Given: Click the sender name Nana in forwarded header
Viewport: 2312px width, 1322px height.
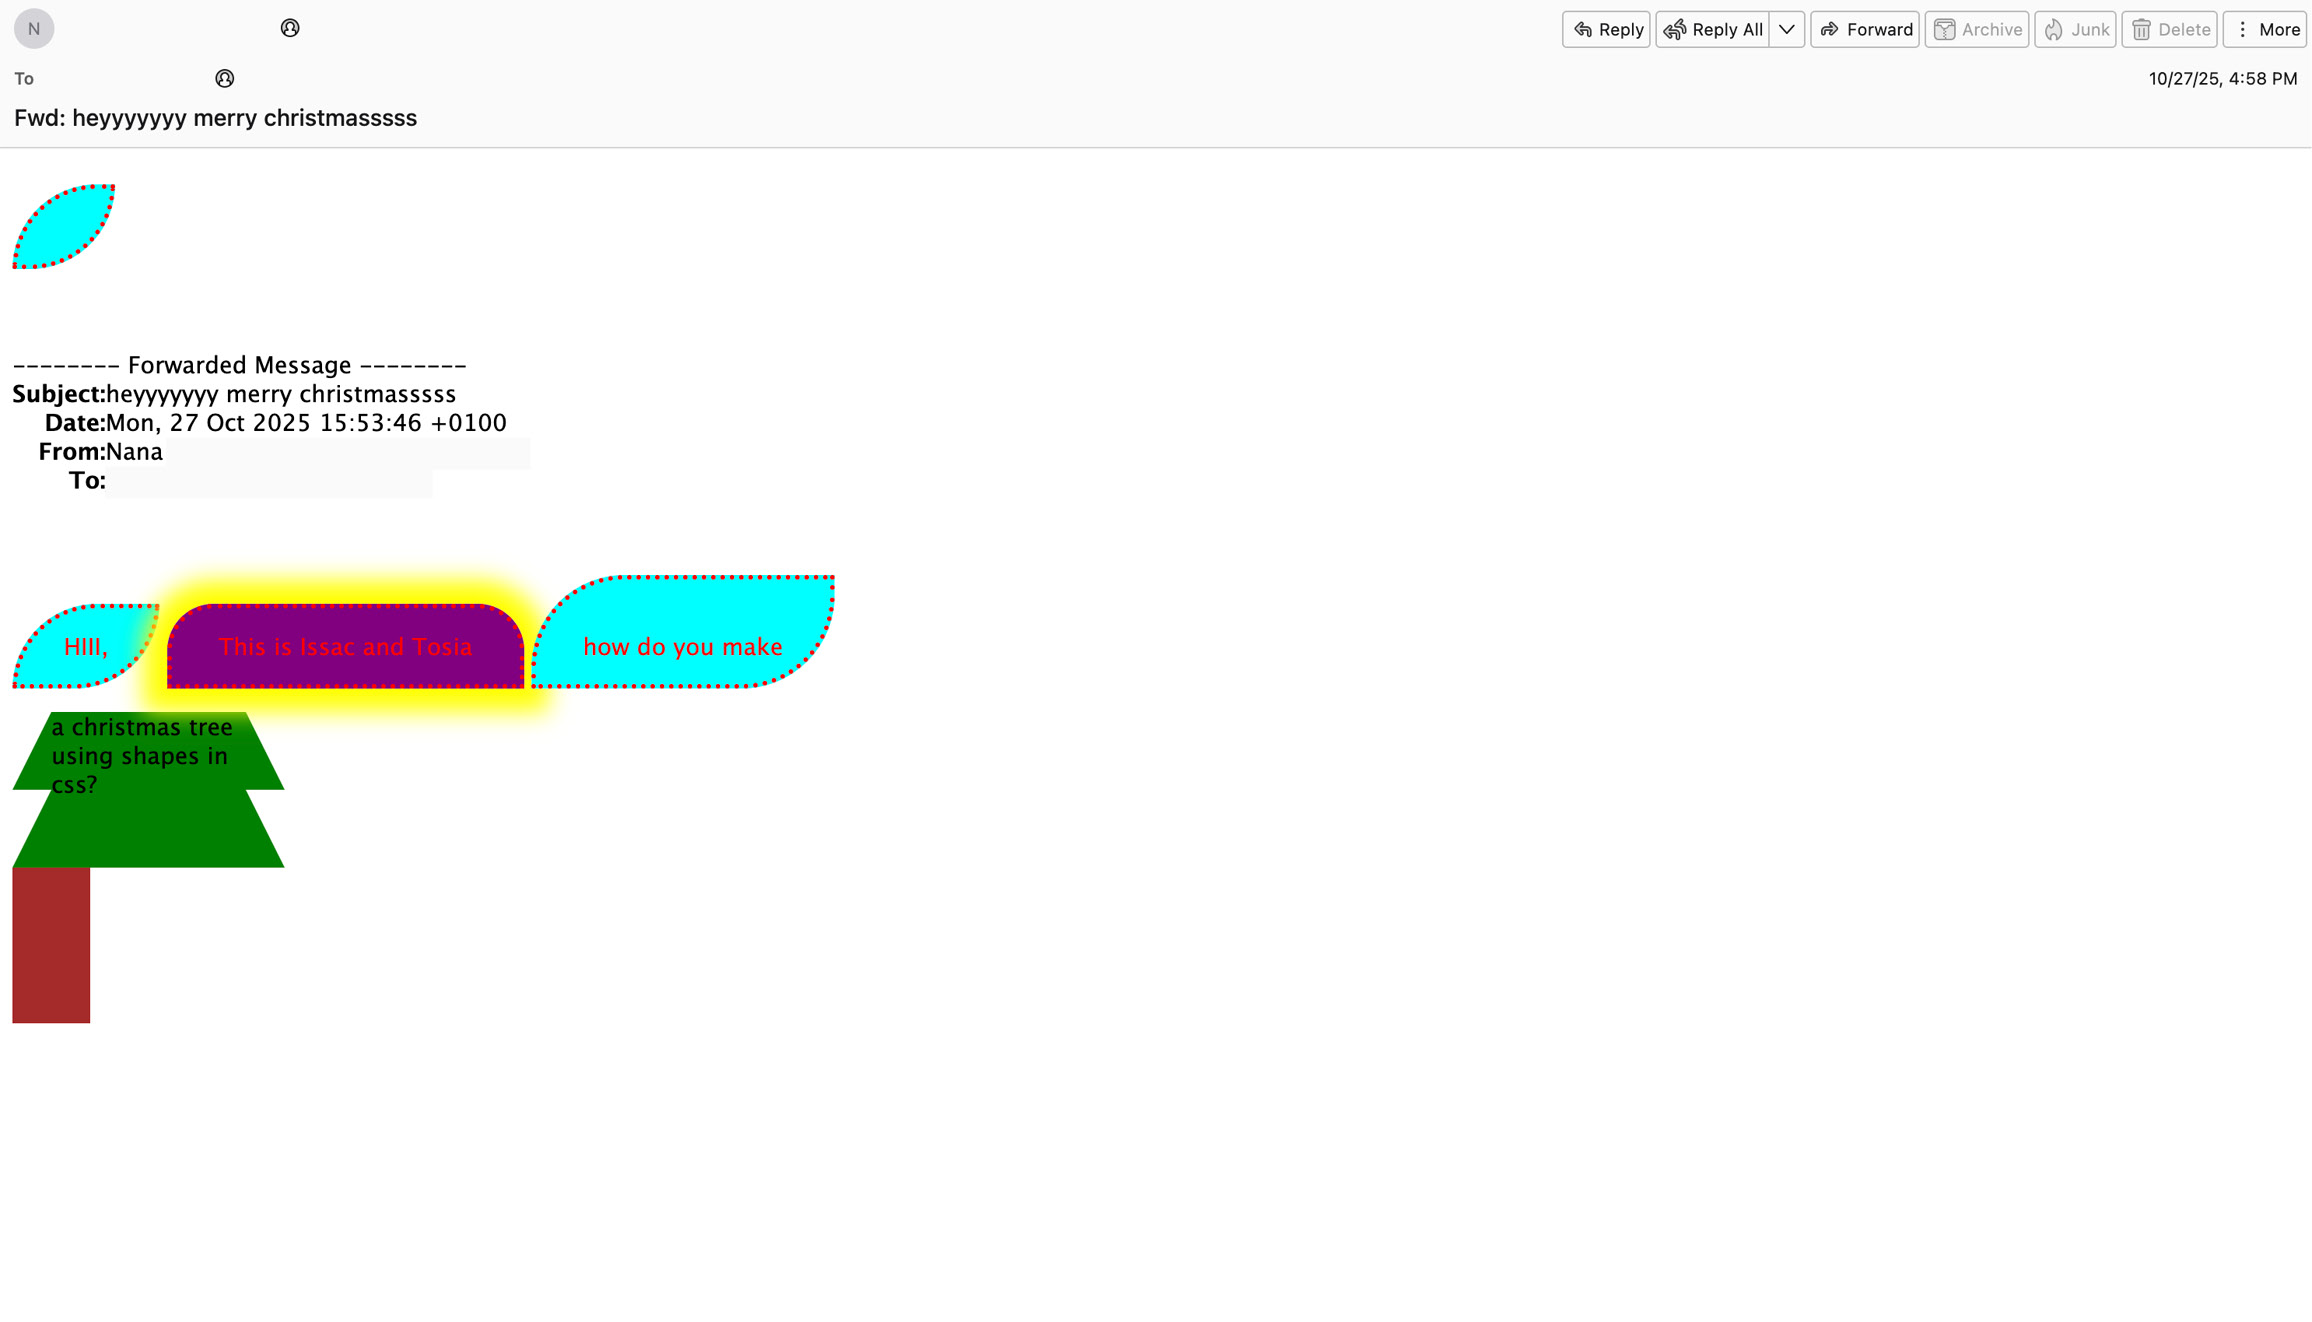Looking at the screenshot, I should click(134, 452).
